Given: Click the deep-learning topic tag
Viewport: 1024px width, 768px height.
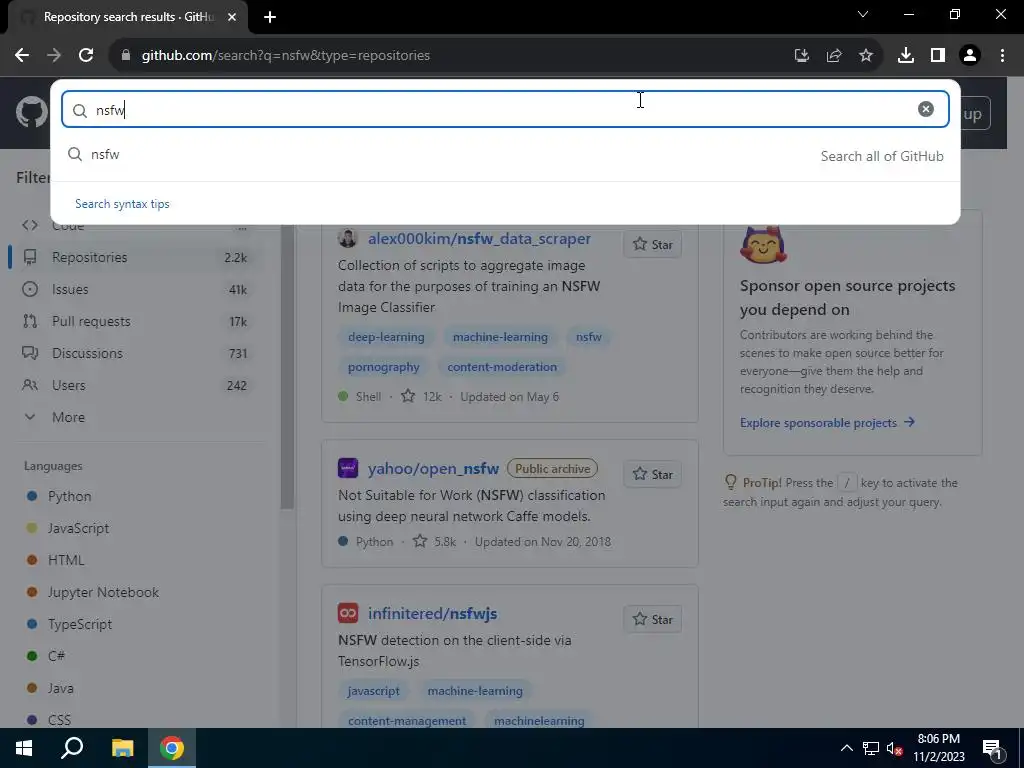Looking at the screenshot, I should [x=386, y=337].
